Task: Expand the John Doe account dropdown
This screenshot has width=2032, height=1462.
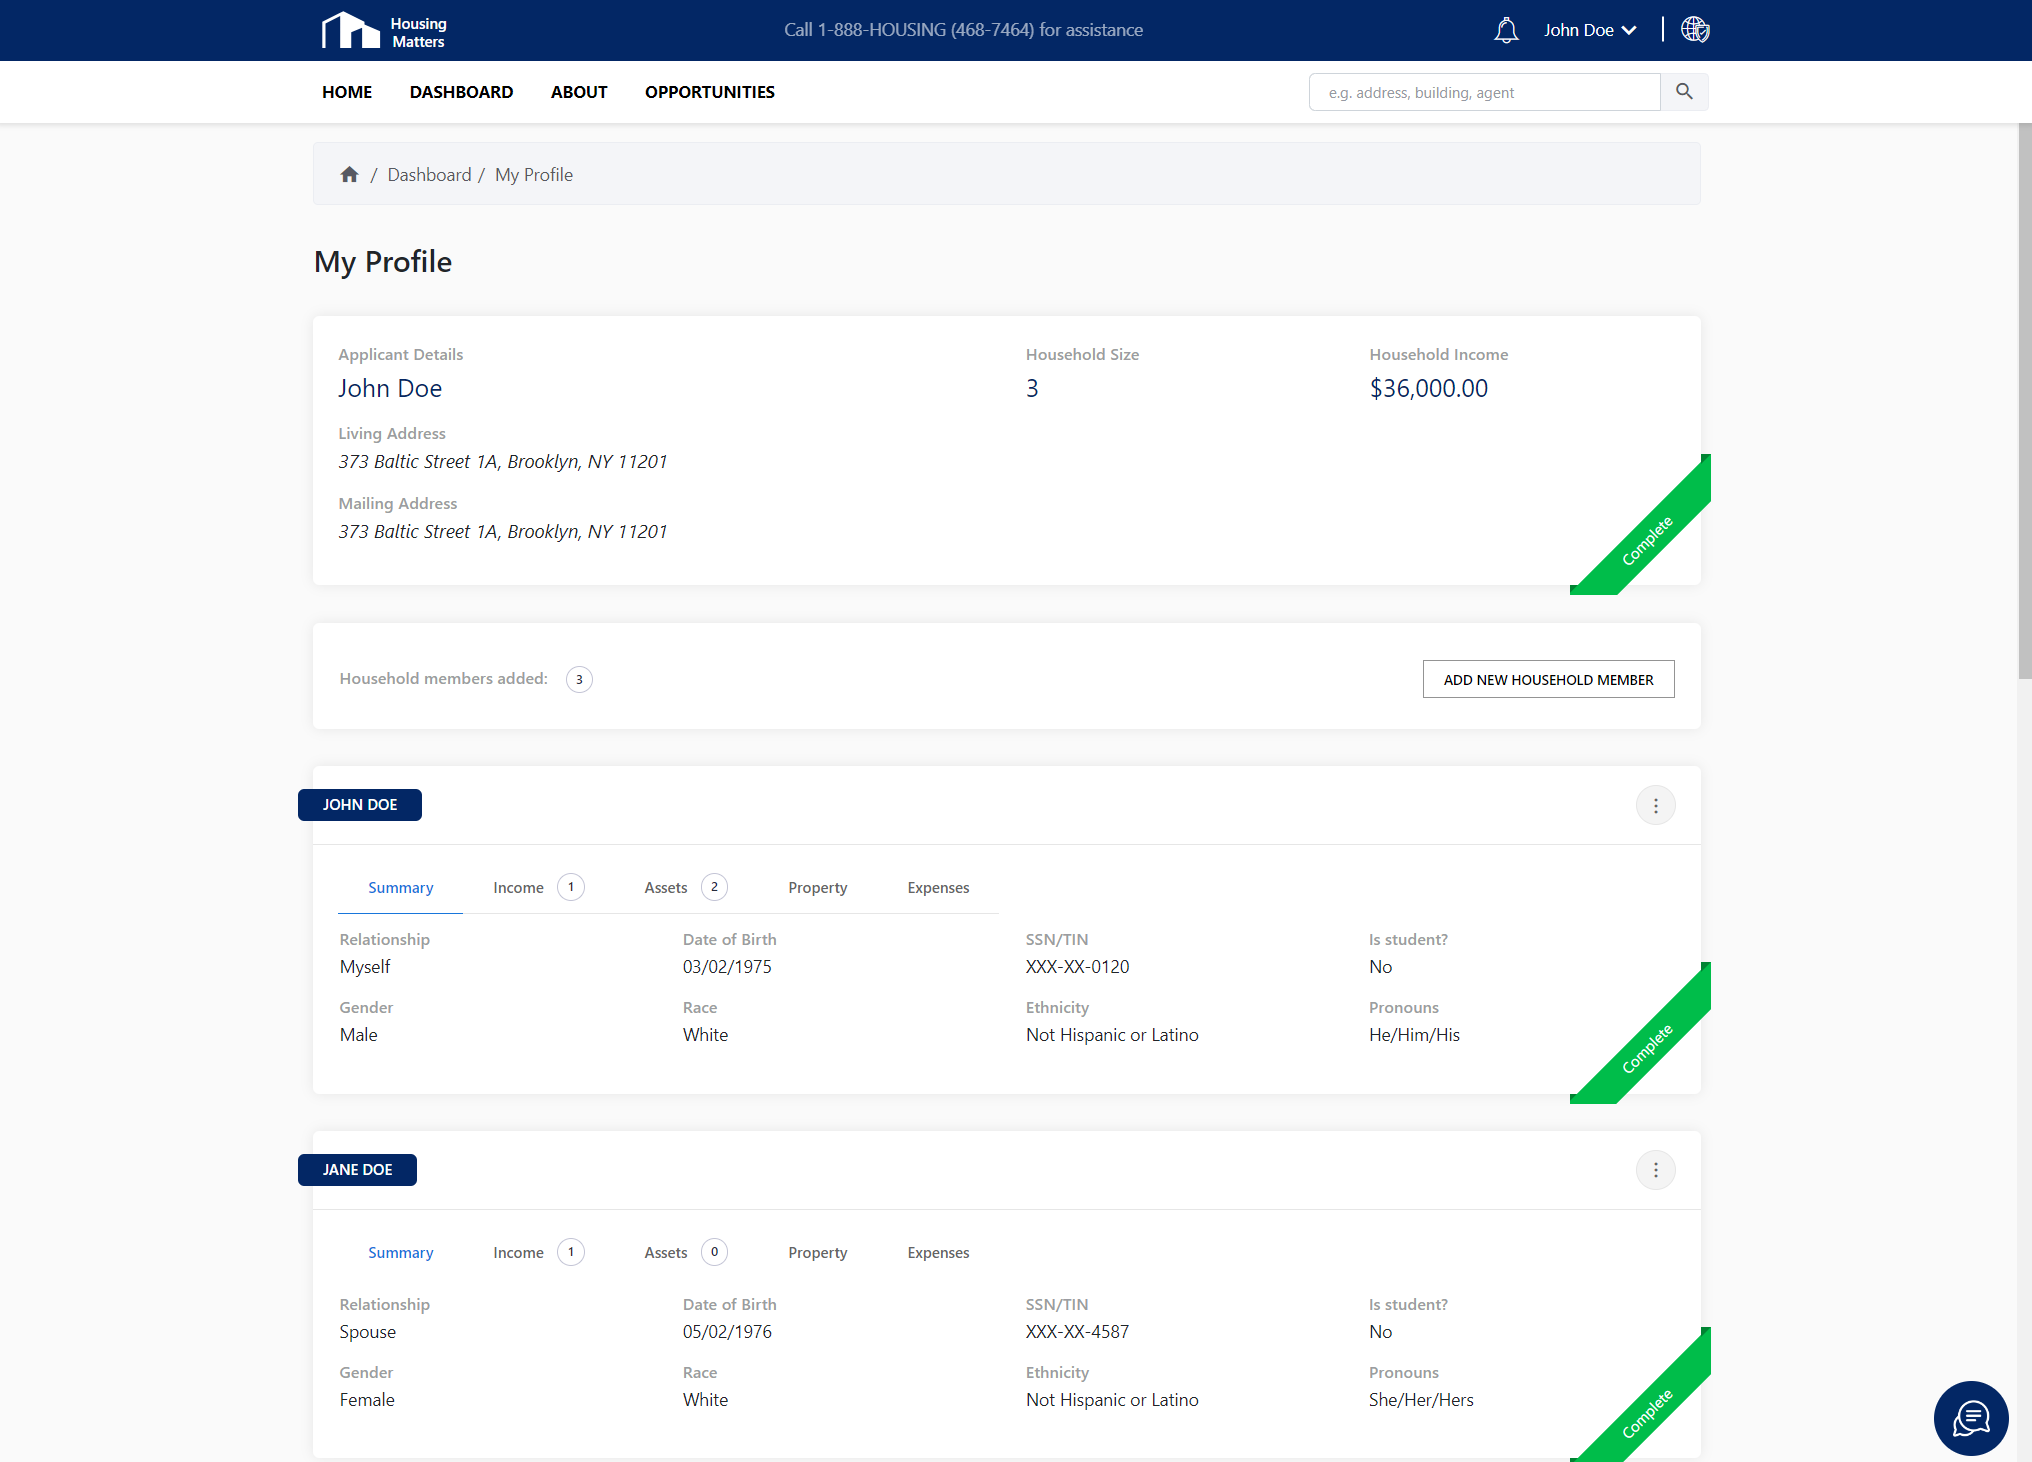Action: (1589, 30)
